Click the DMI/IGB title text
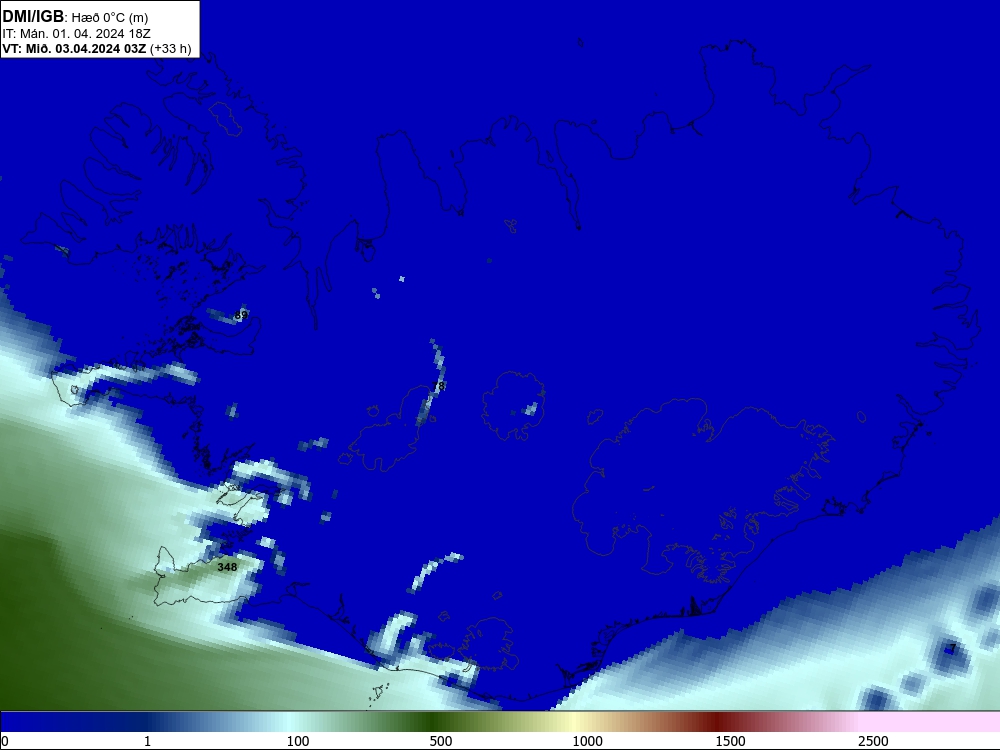Image resolution: width=1000 pixels, height=750 pixels. (33, 16)
